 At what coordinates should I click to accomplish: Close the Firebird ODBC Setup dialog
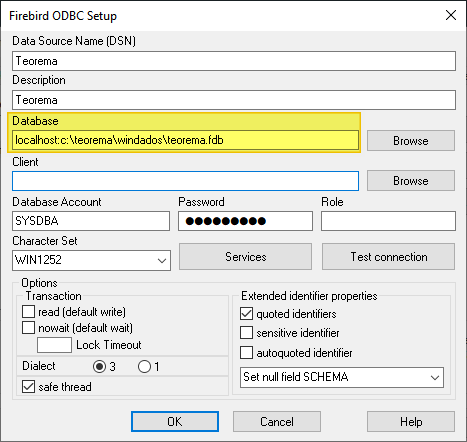pyautogui.click(x=451, y=15)
